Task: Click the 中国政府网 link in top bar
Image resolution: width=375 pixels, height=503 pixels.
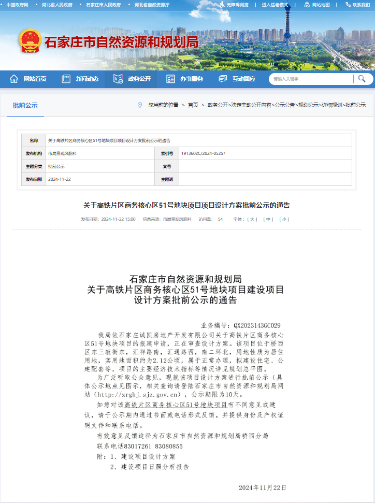Action: (17, 5)
